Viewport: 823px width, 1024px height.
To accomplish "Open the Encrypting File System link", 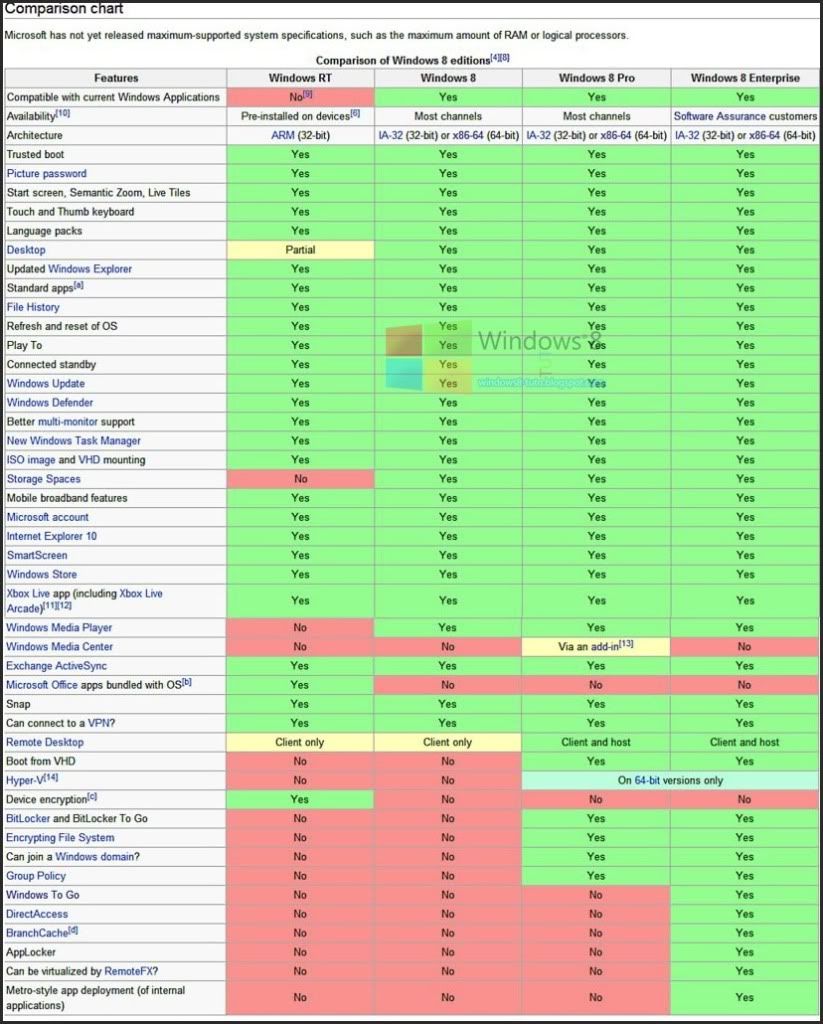I will click(60, 838).
